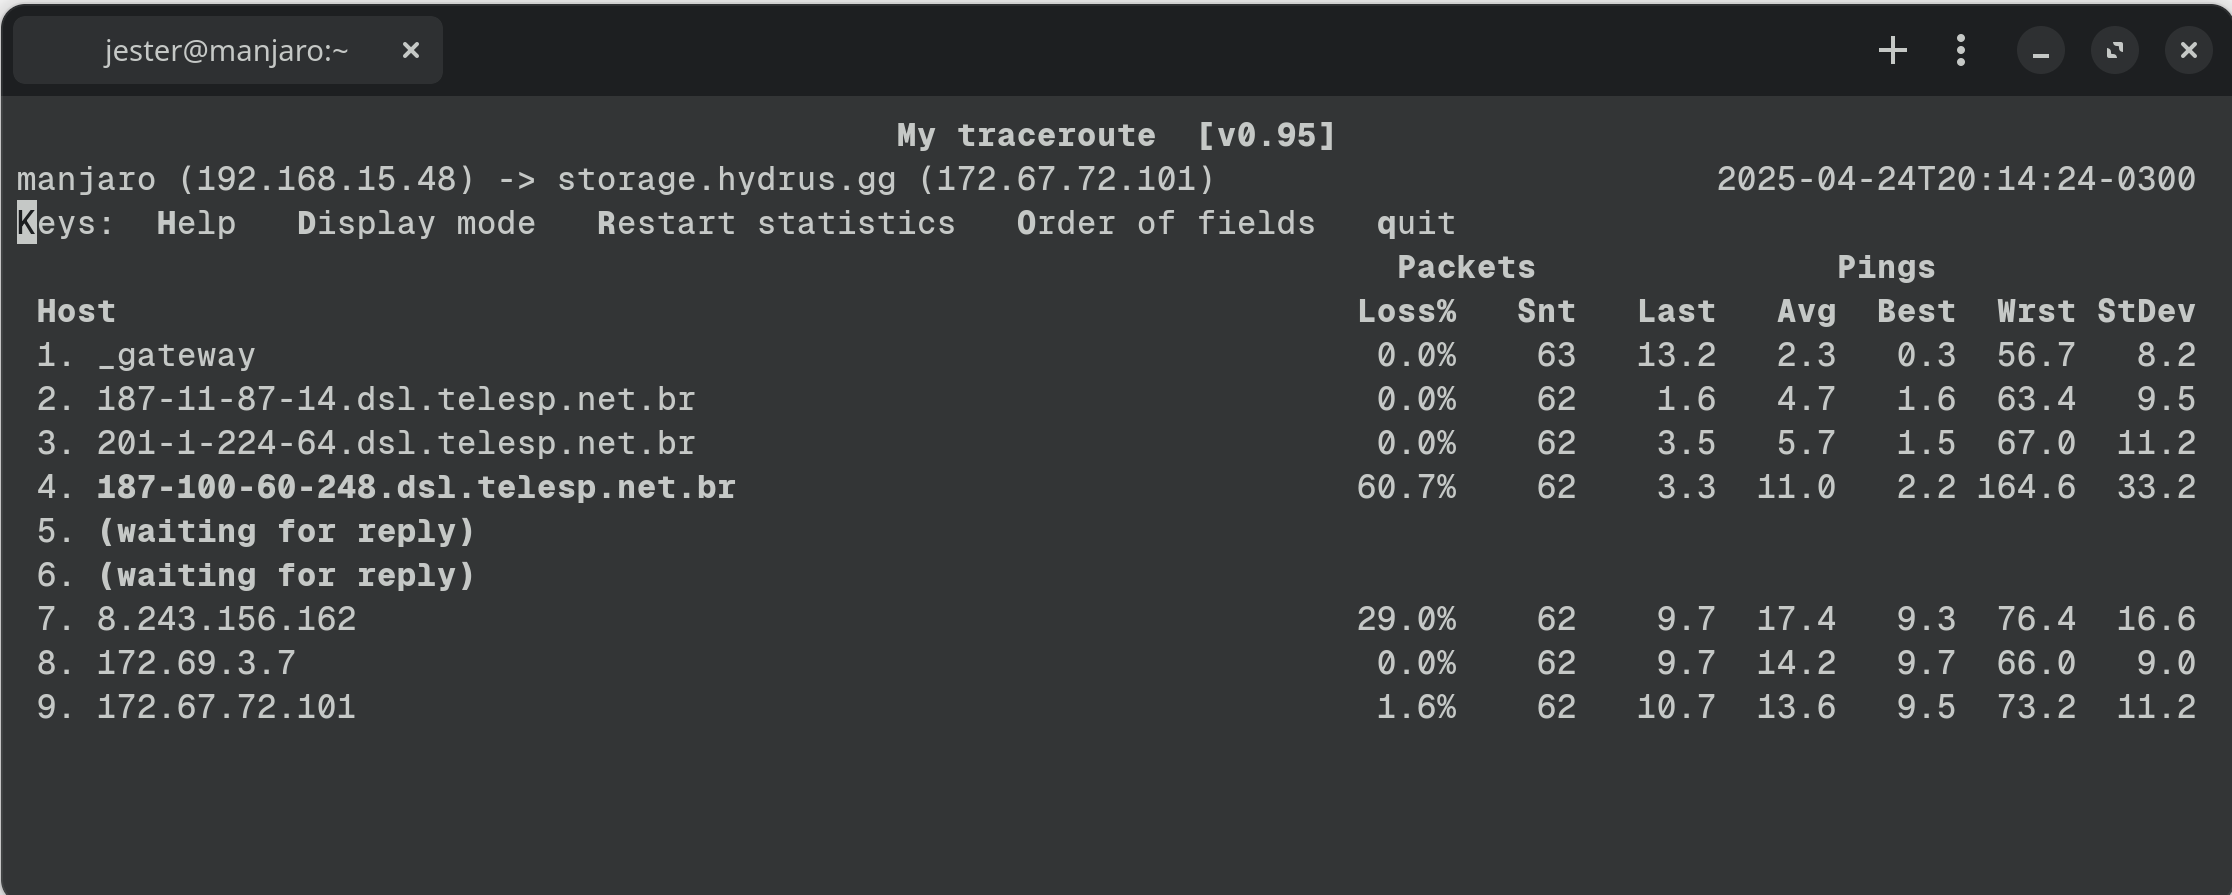Minimize the terminal window
2232x895 pixels.
(x=2041, y=51)
